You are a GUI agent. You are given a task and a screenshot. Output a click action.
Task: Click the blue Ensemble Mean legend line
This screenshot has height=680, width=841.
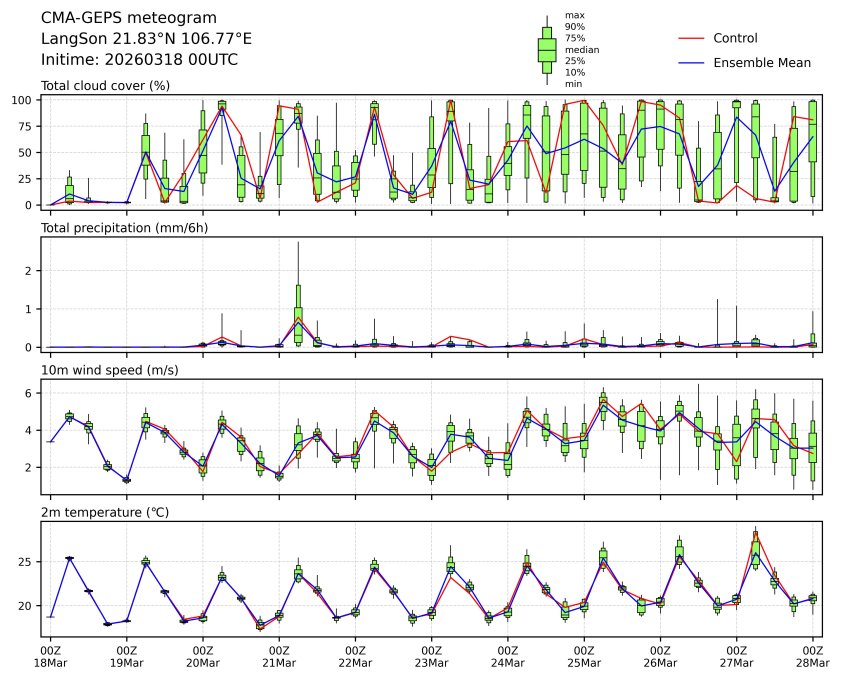click(692, 62)
